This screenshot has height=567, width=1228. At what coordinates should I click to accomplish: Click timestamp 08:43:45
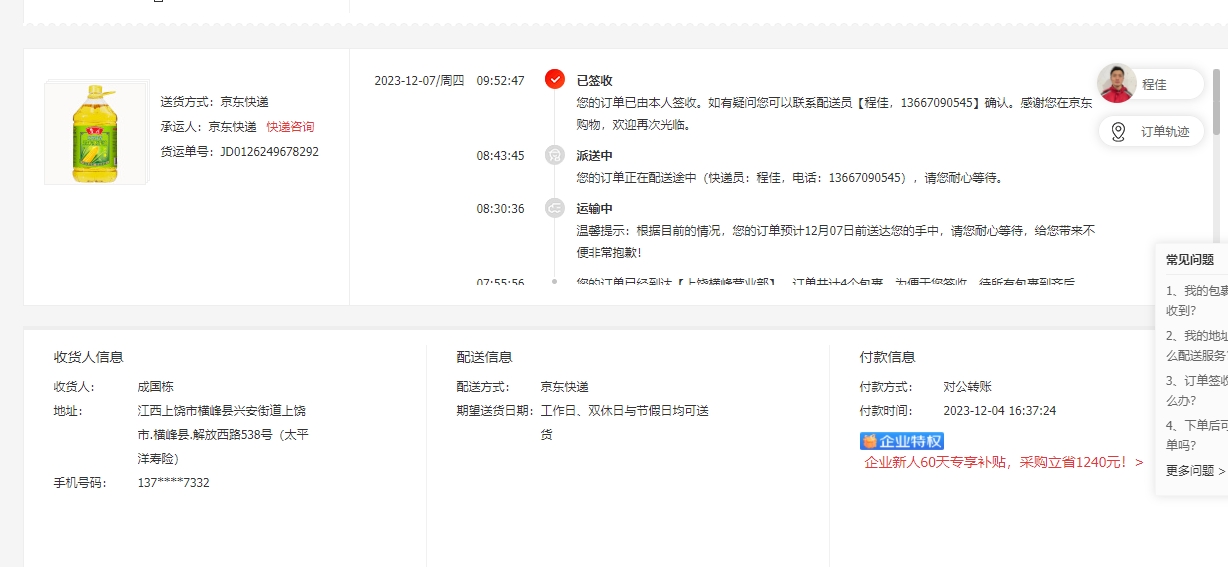point(500,156)
